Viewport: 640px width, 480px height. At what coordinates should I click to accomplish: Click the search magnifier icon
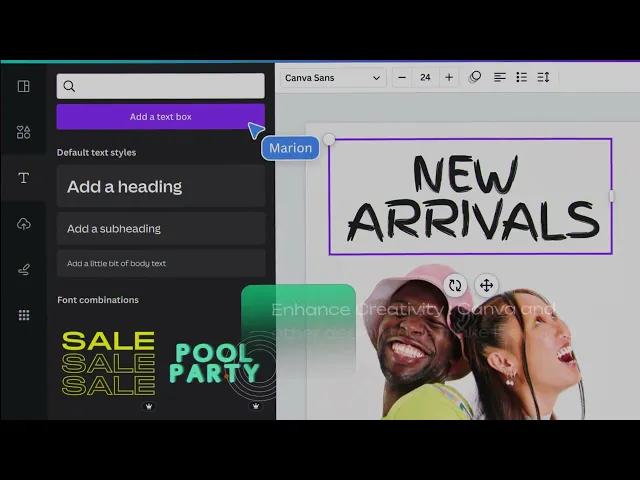point(69,86)
